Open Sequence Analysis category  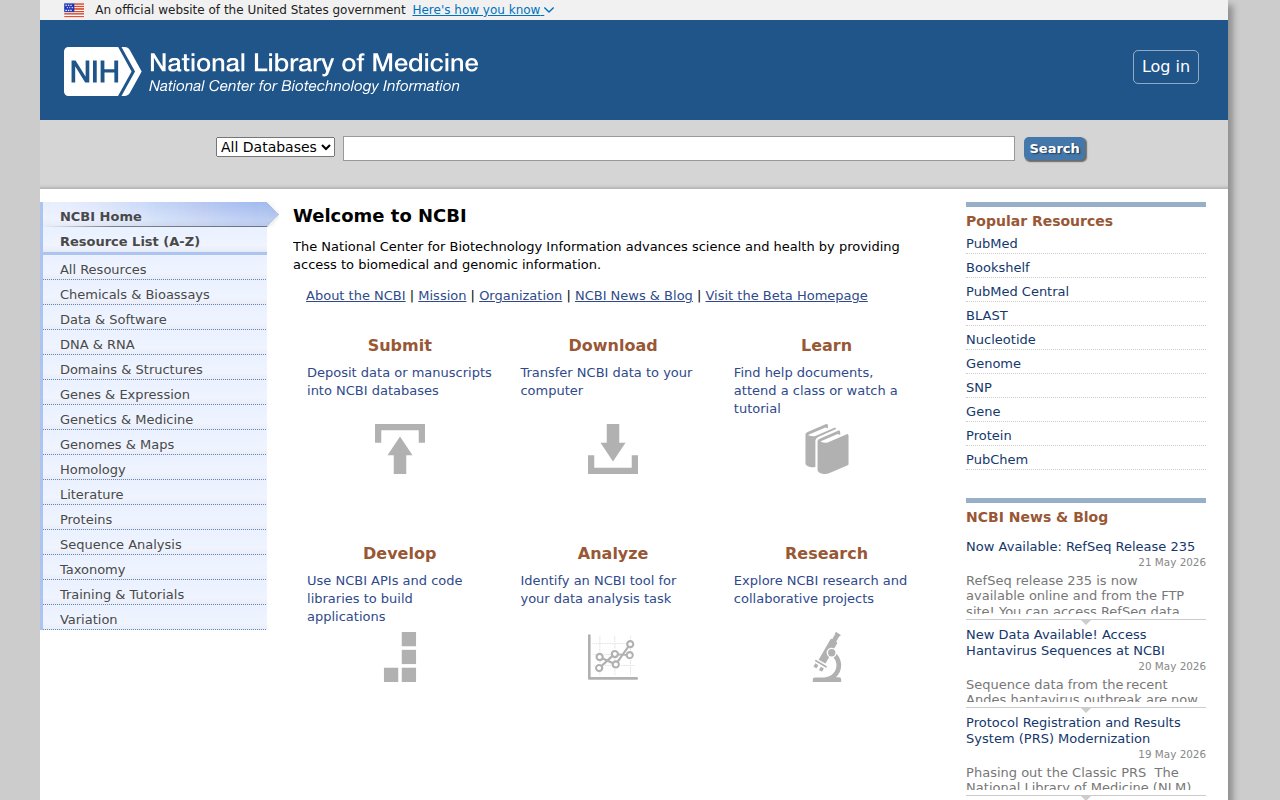click(x=155, y=544)
